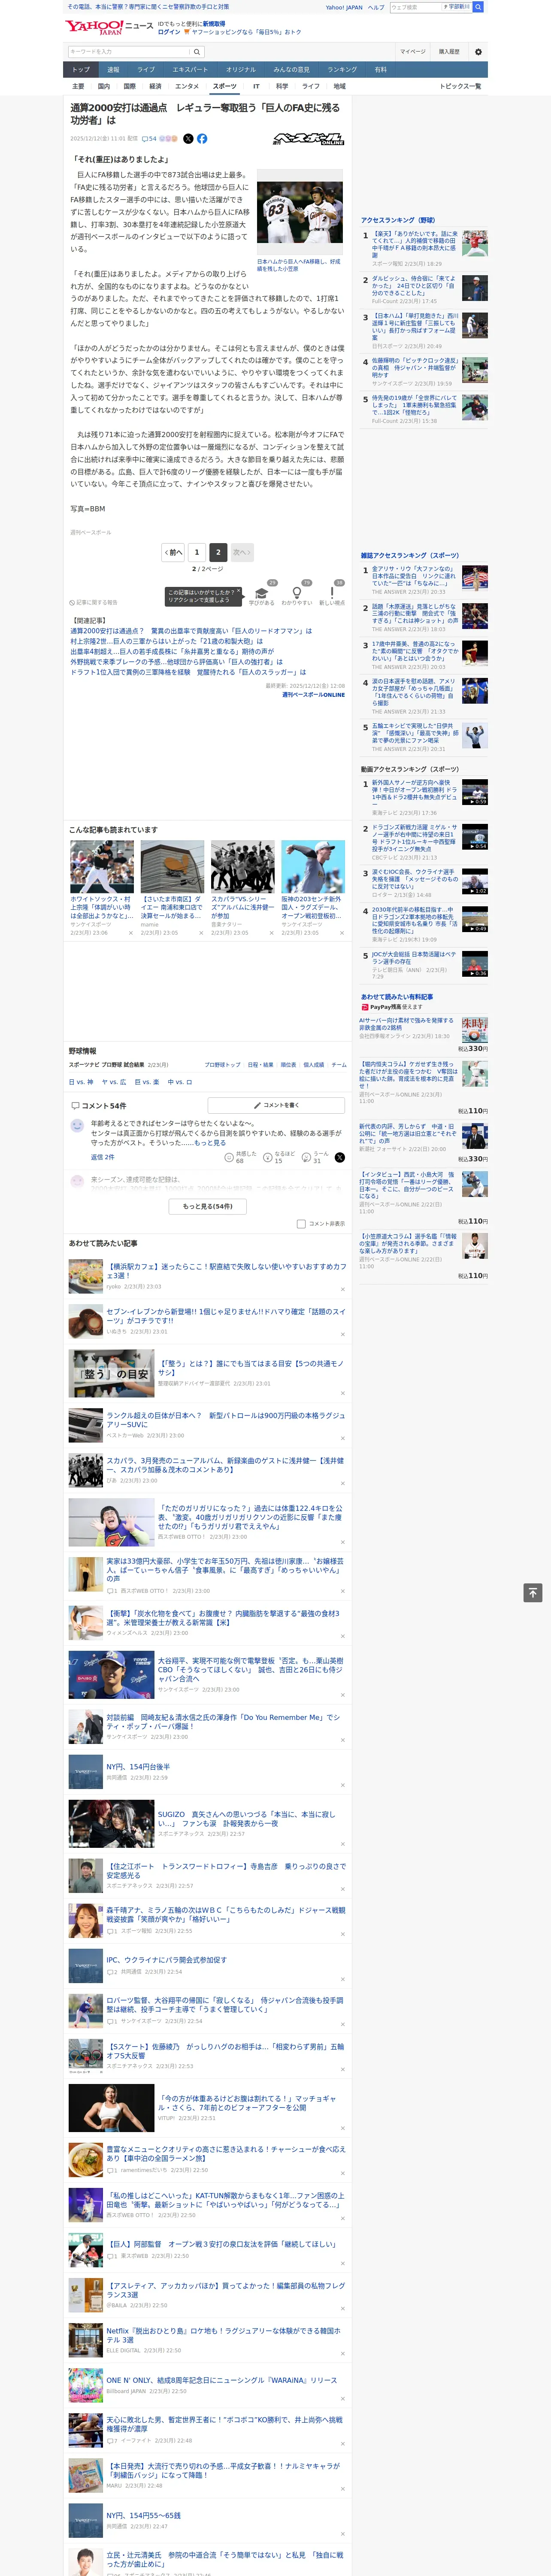
Task: Expand first comment with もっと見る link
Action: point(209,1143)
